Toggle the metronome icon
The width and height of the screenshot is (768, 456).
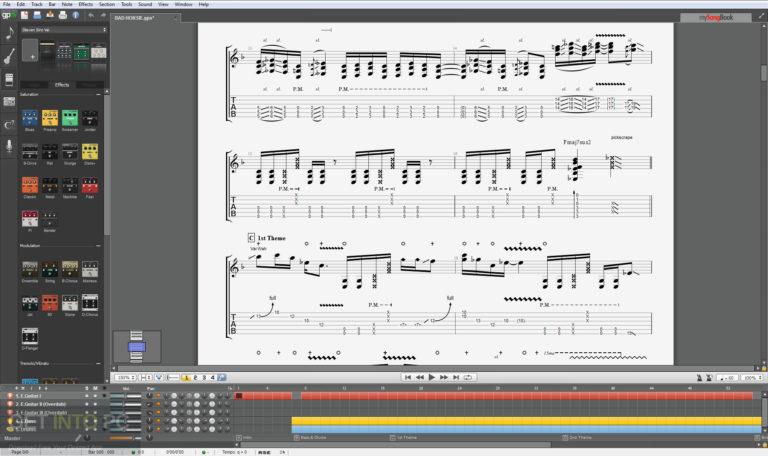click(699, 378)
